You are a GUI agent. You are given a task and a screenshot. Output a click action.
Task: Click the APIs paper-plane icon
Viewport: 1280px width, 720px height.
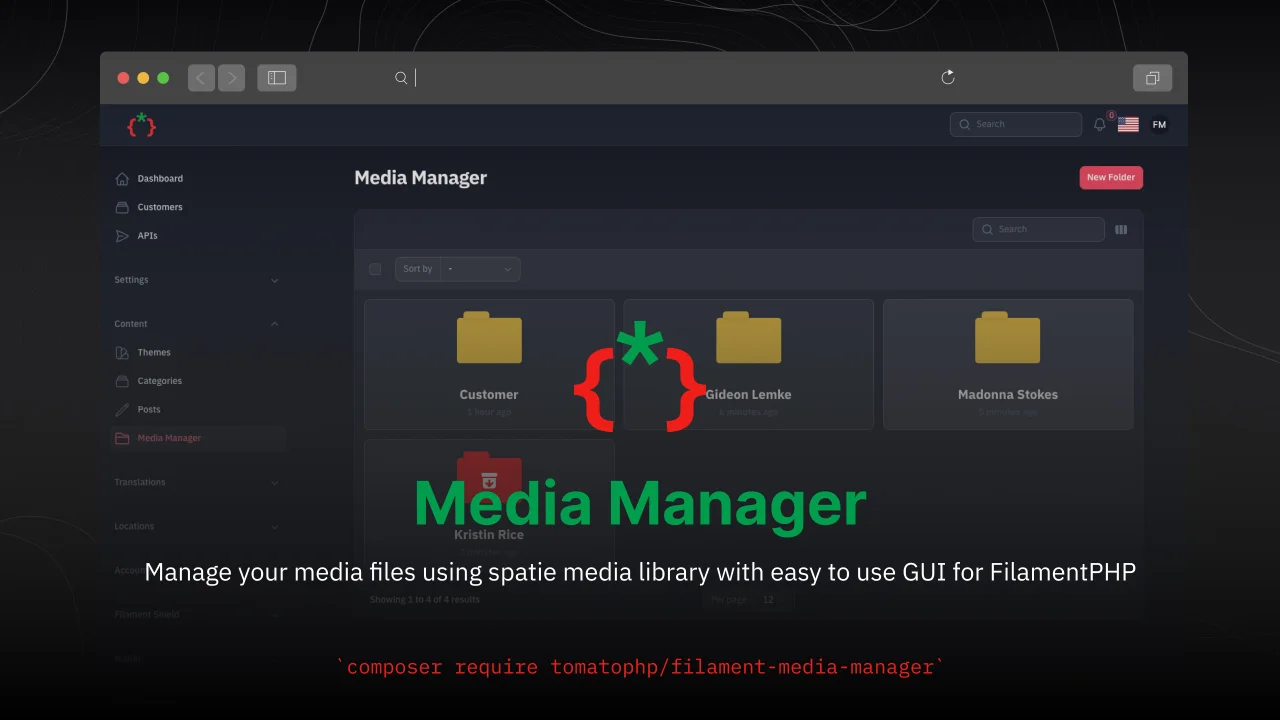[x=120, y=235]
